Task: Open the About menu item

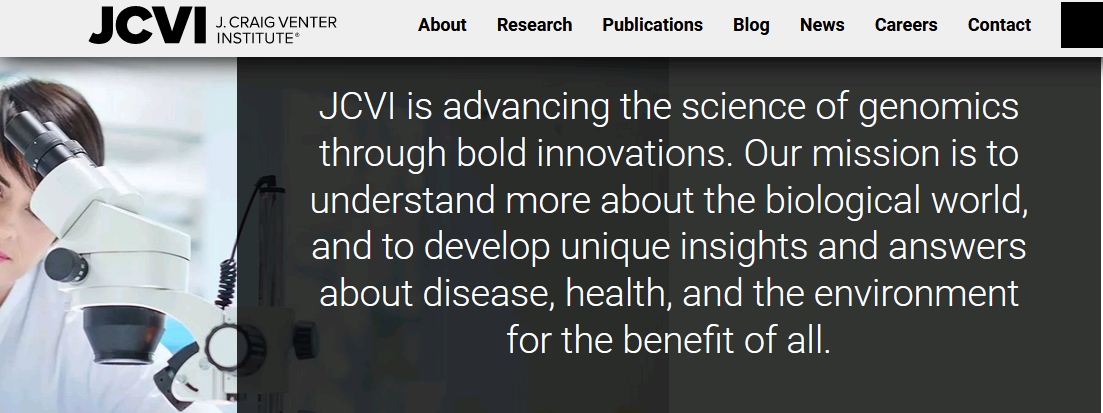Action: 442,25
